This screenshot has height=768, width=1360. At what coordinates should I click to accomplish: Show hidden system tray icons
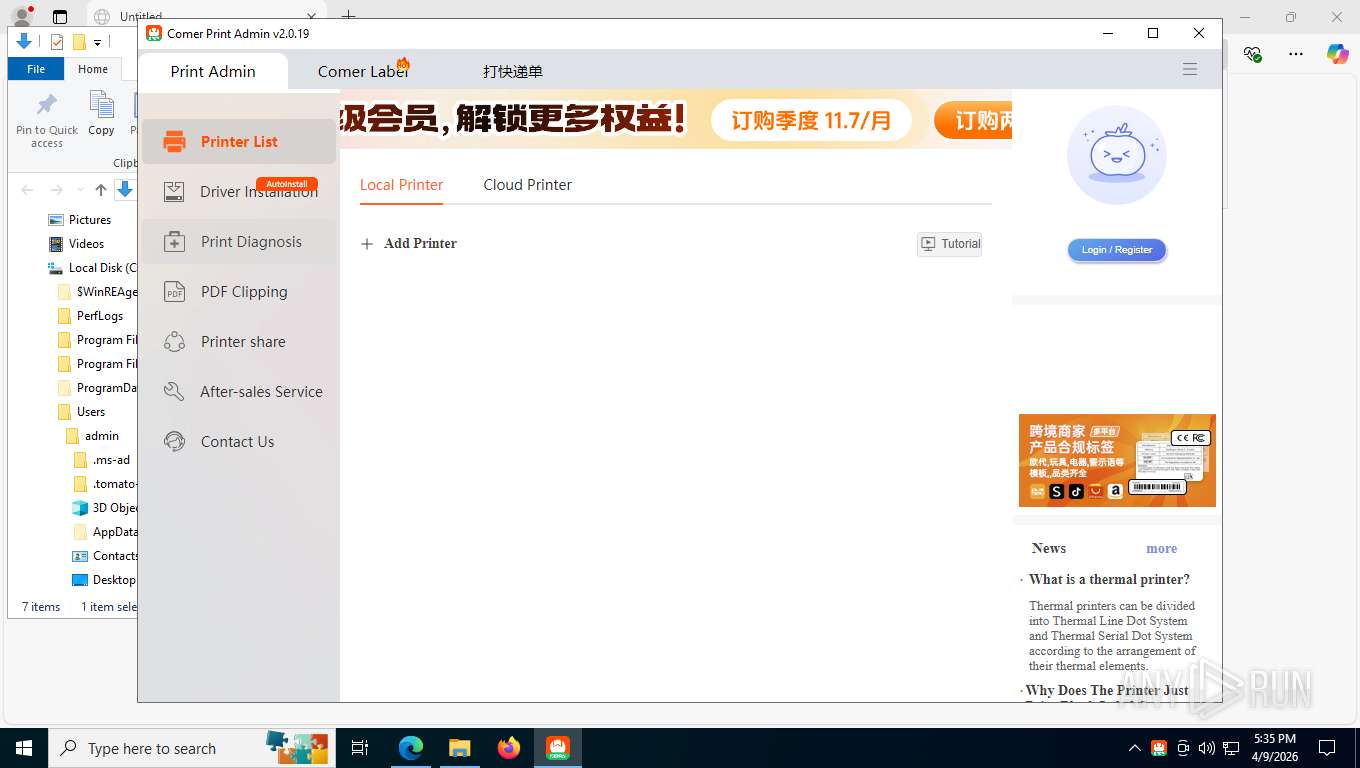click(x=1134, y=748)
